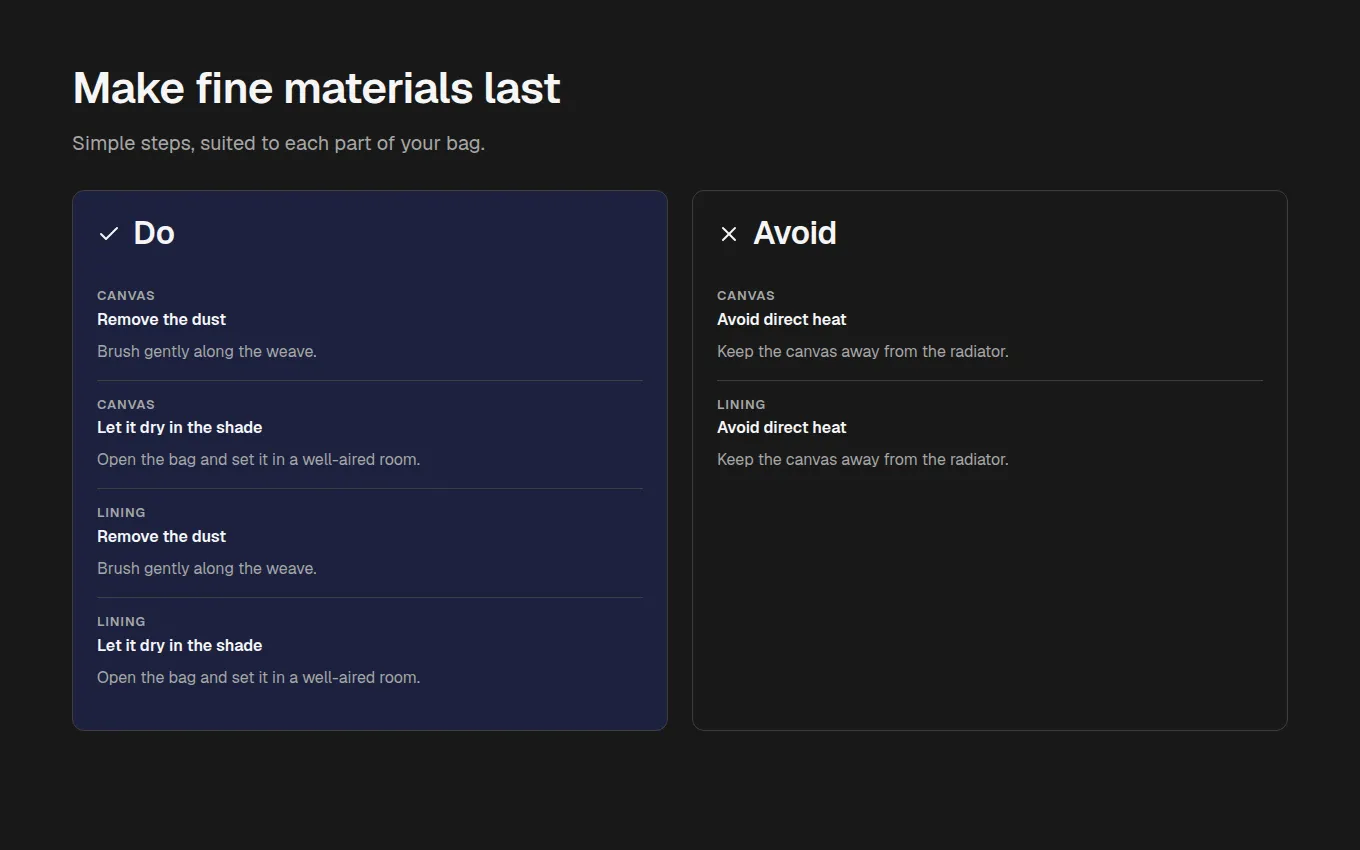
Task: Click the "Avoid" card heading text
Action: pyautogui.click(x=795, y=233)
